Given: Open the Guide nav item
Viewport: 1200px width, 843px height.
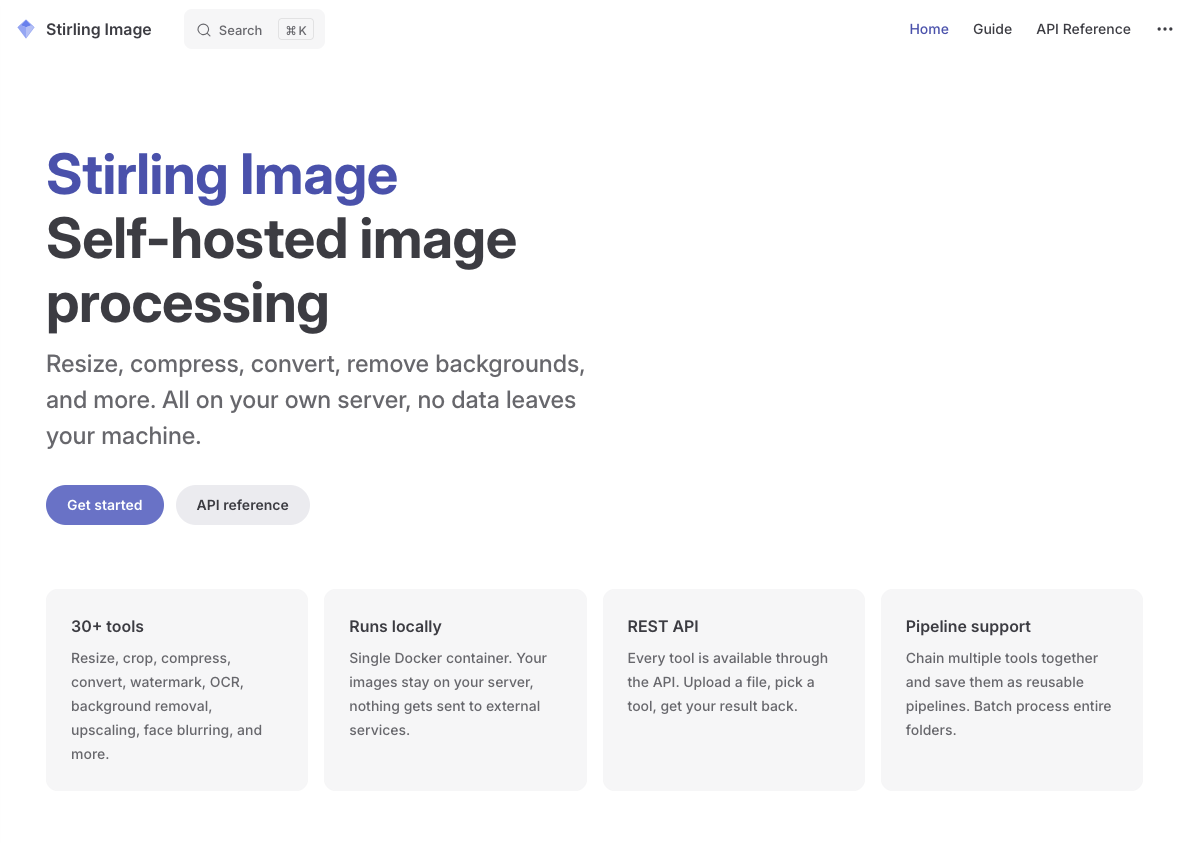Looking at the screenshot, I should 992,29.
